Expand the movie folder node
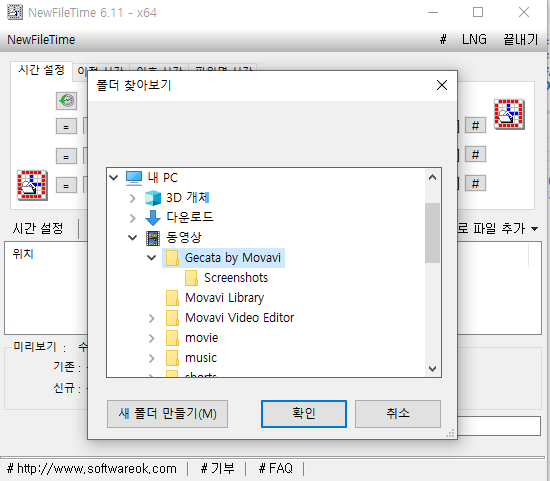Viewport: 550px width, 481px height. pos(152,338)
